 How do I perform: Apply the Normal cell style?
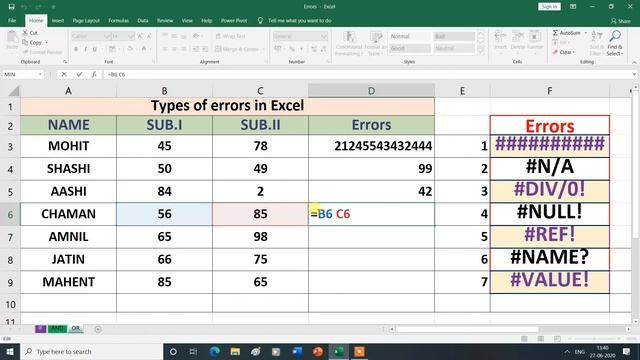pyautogui.click(x=409, y=36)
